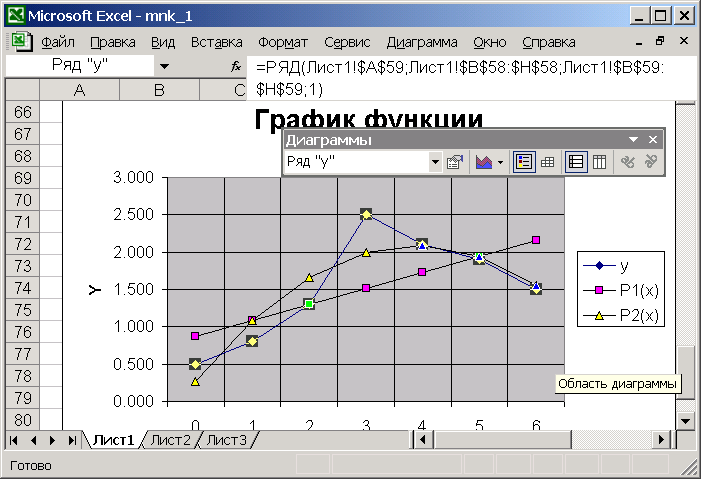Open chart type dropdown arrow
The width and height of the screenshot is (701, 479).
click(500, 162)
